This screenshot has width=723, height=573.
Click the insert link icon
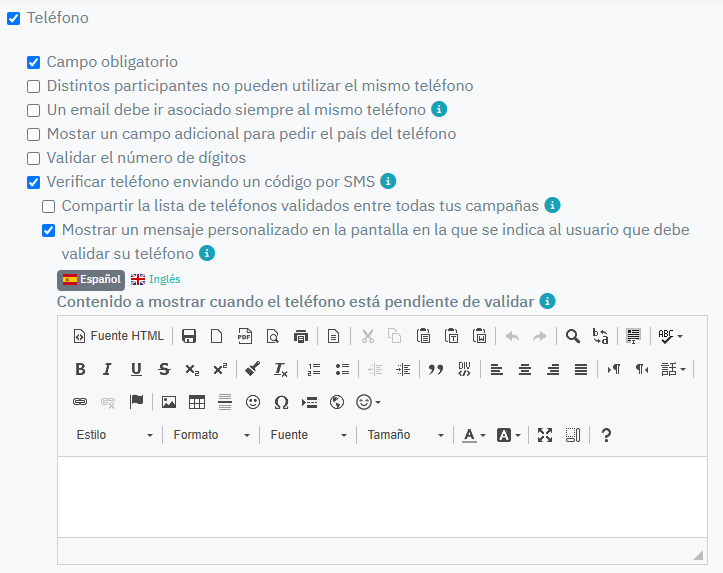coord(80,402)
